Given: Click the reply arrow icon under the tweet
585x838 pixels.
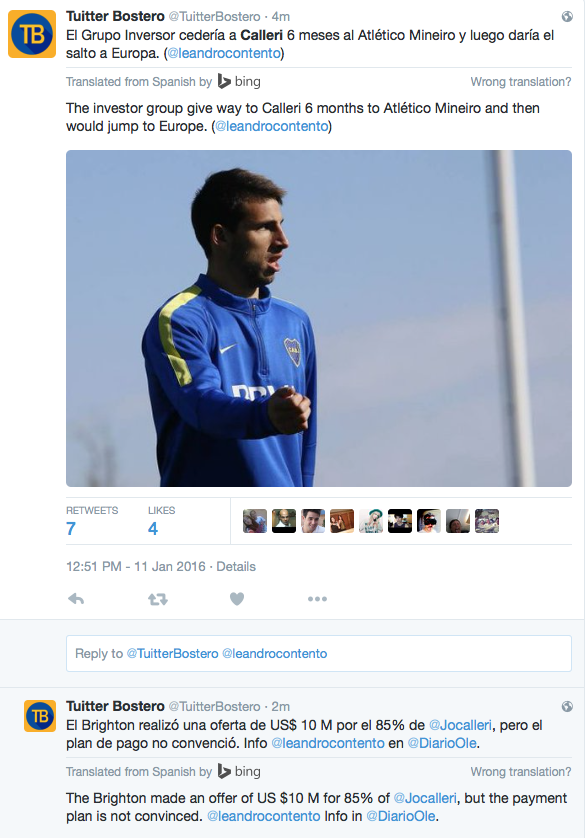Looking at the screenshot, I should tap(76, 599).
